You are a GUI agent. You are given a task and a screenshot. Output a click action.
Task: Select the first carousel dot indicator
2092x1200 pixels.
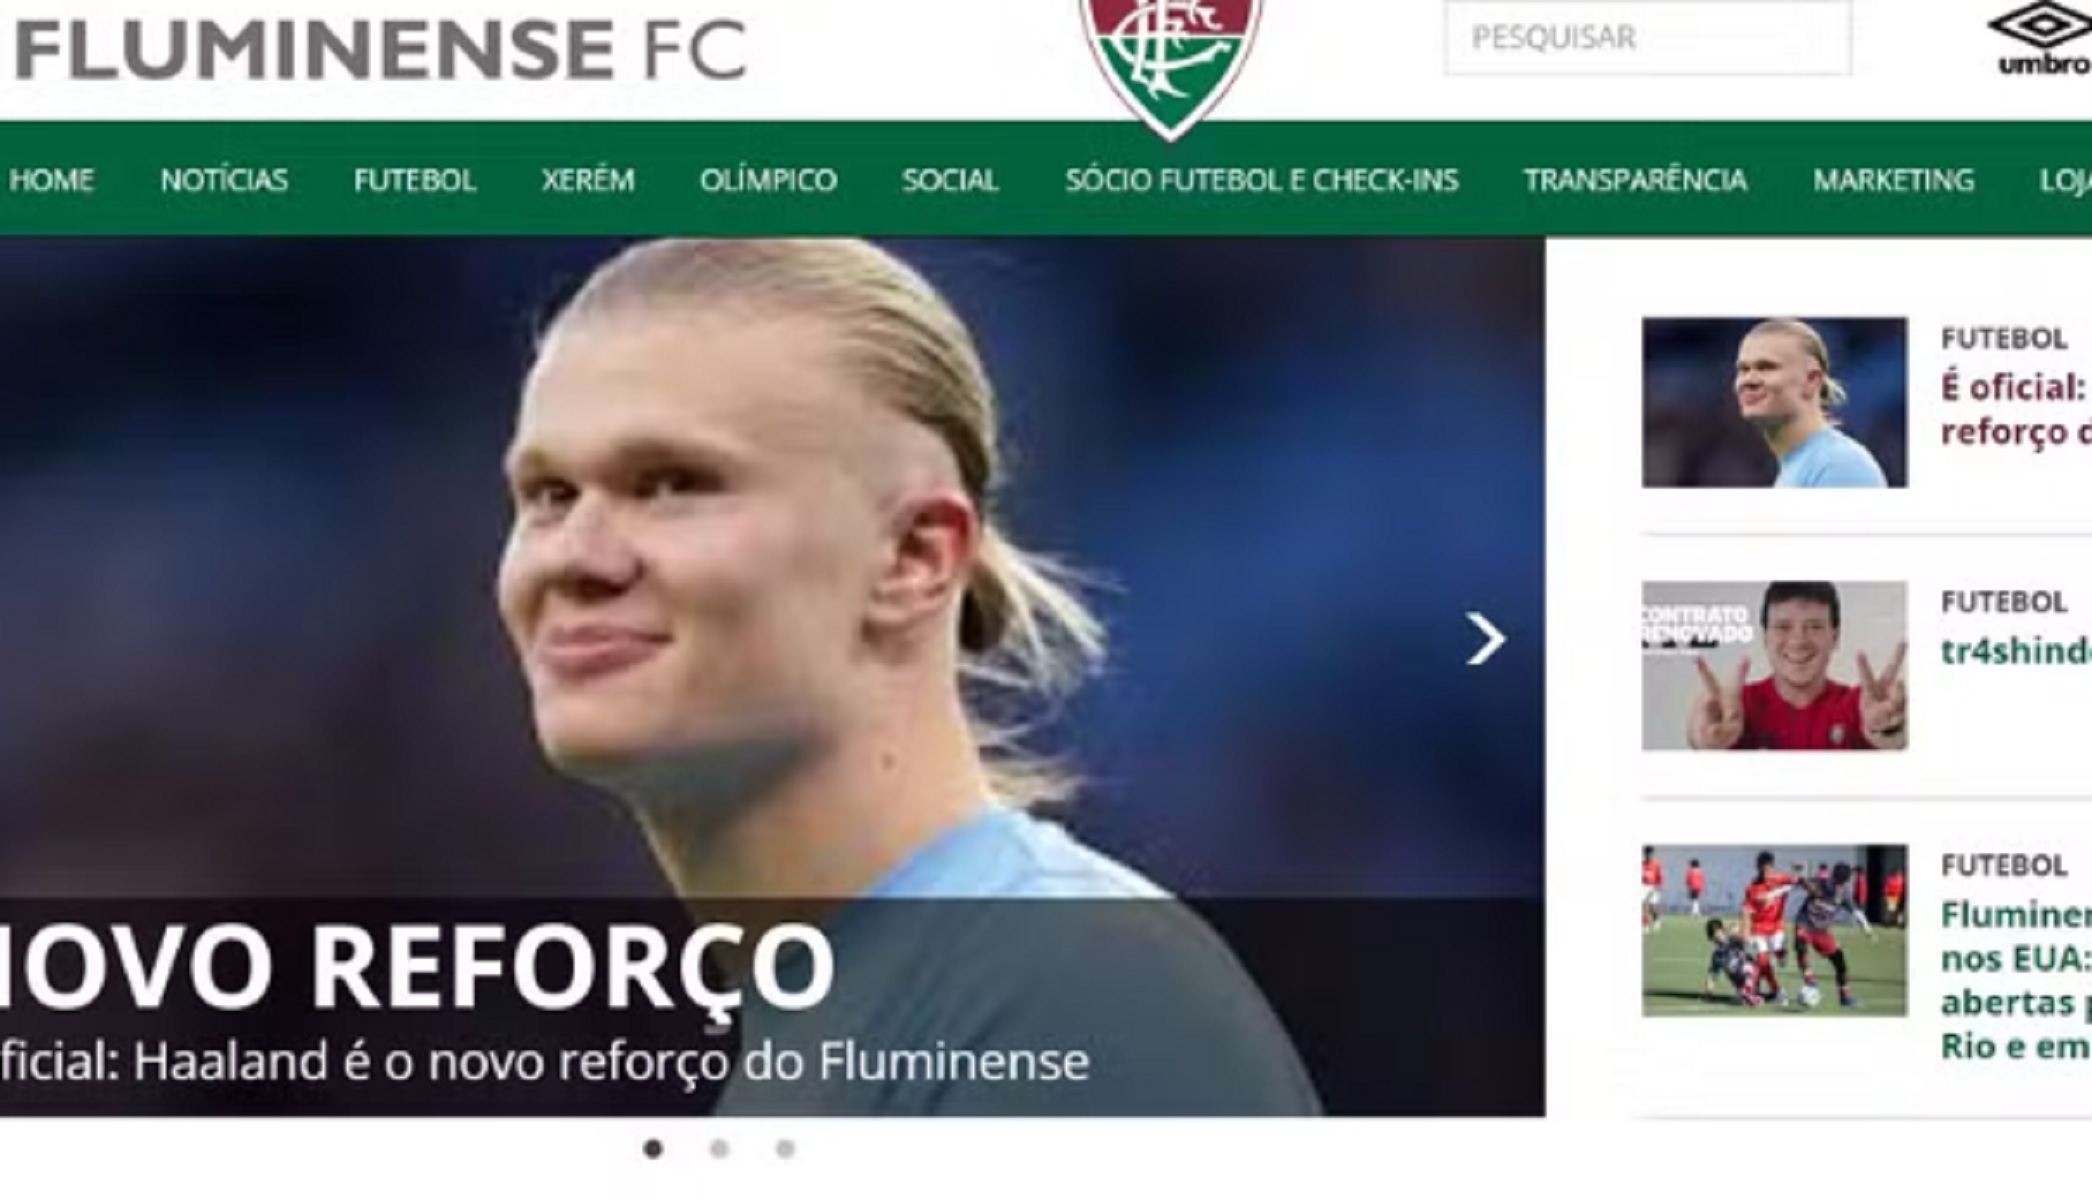point(654,1149)
